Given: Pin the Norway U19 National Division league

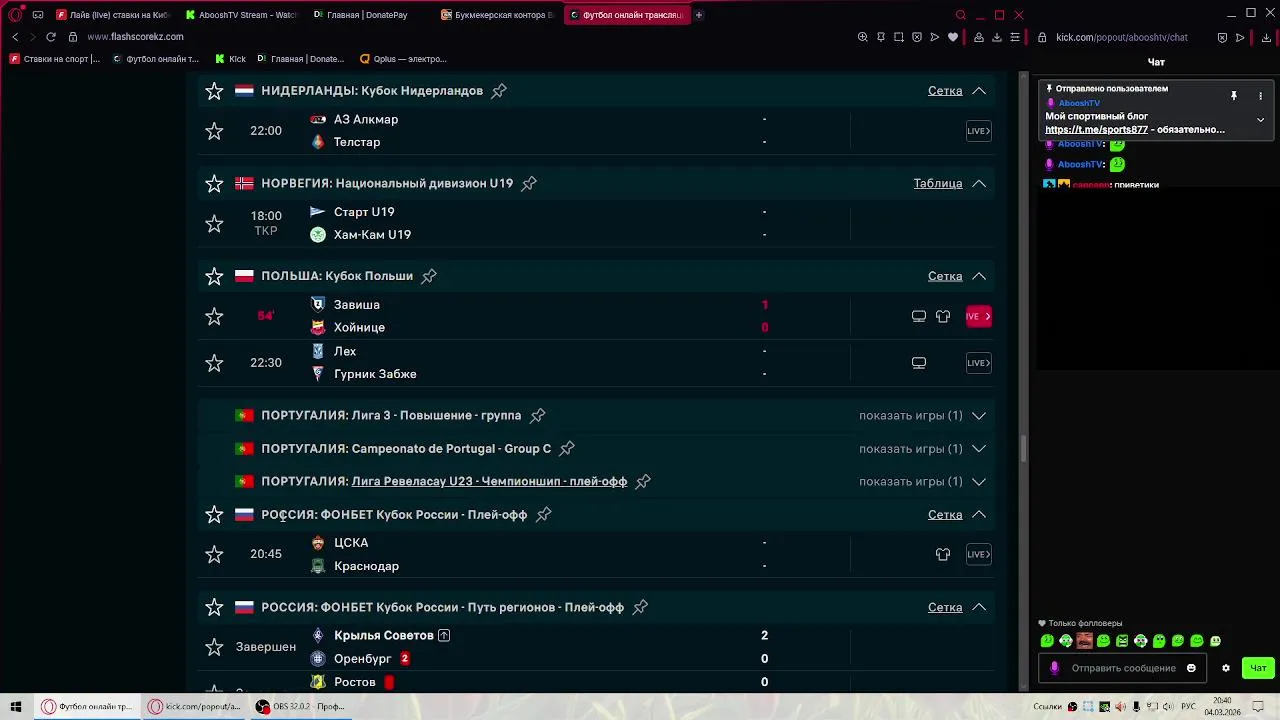Looking at the screenshot, I should tap(529, 184).
